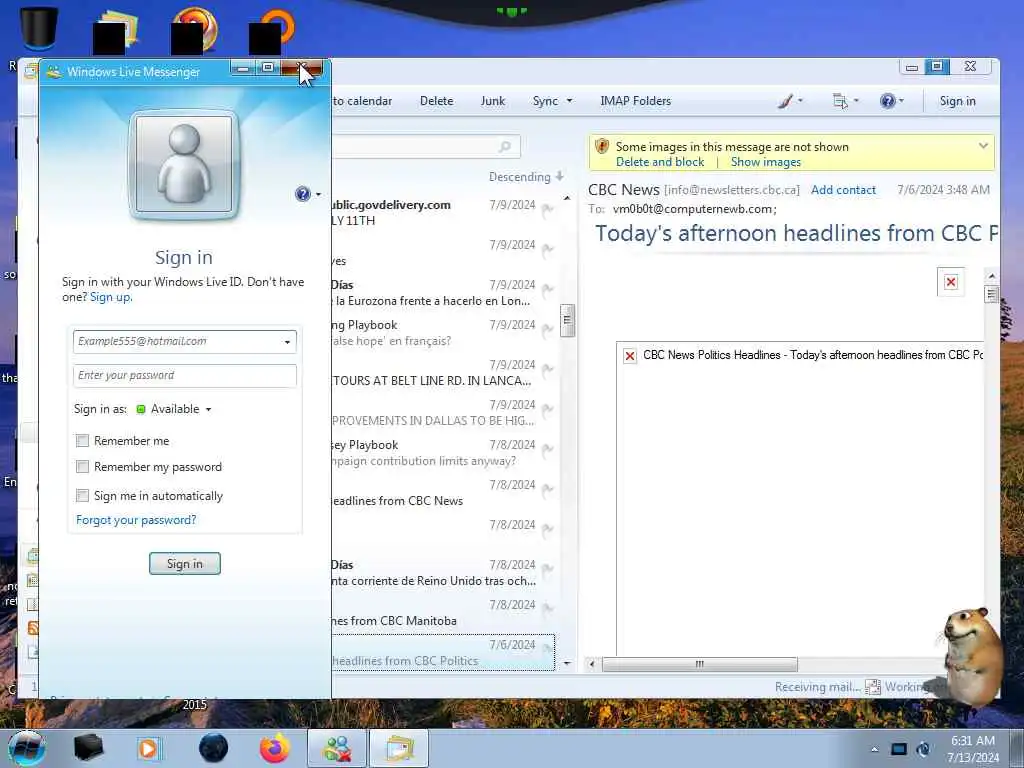Viewport: 1024px width, 768px height.
Task: Open dropdown arrow beside Messenger help icon
Action: pyautogui.click(x=319, y=194)
